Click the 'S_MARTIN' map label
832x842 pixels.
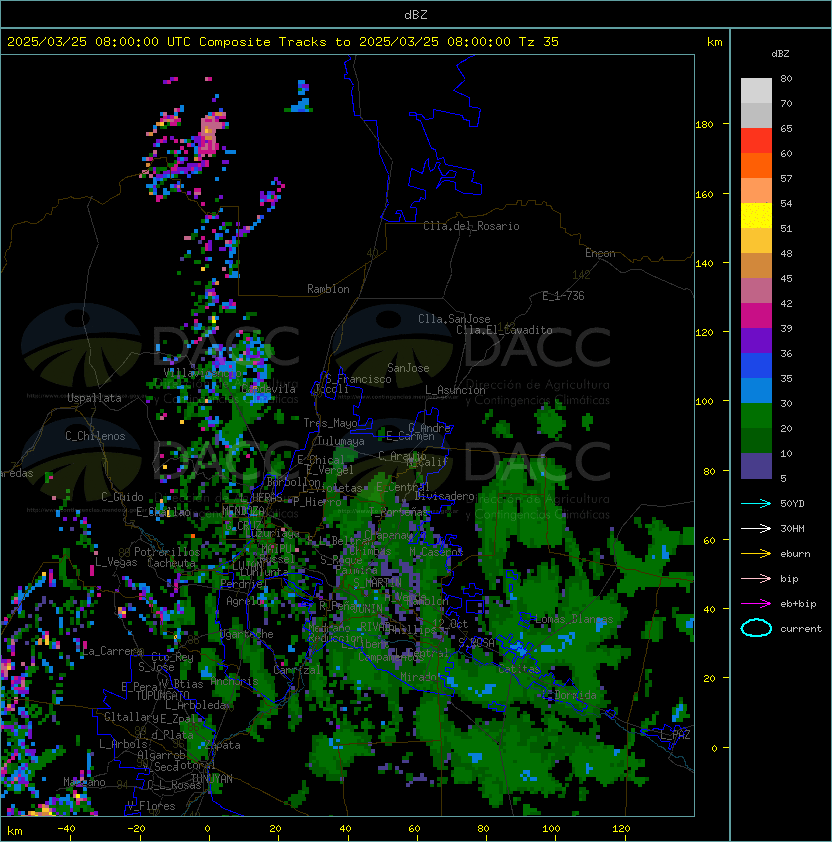coord(377,583)
